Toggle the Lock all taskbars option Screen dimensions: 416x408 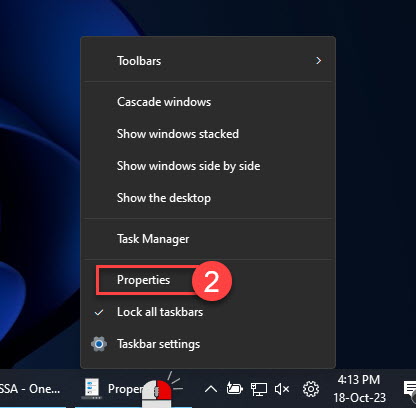[x=208, y=312]
